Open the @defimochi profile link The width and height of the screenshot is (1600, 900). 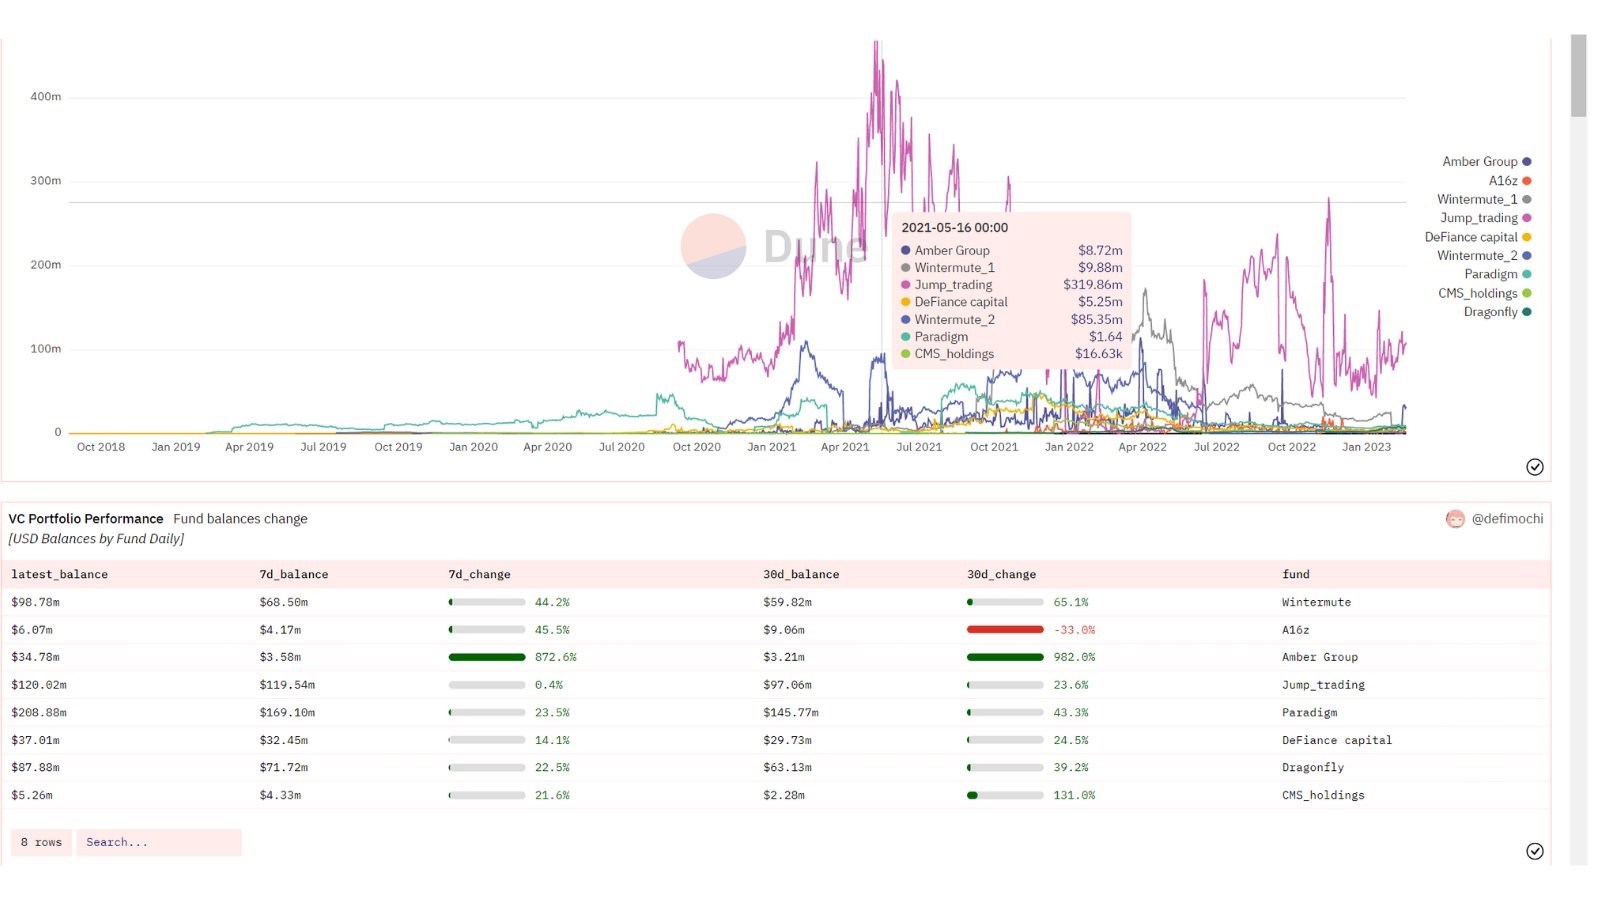(1507, 519)
